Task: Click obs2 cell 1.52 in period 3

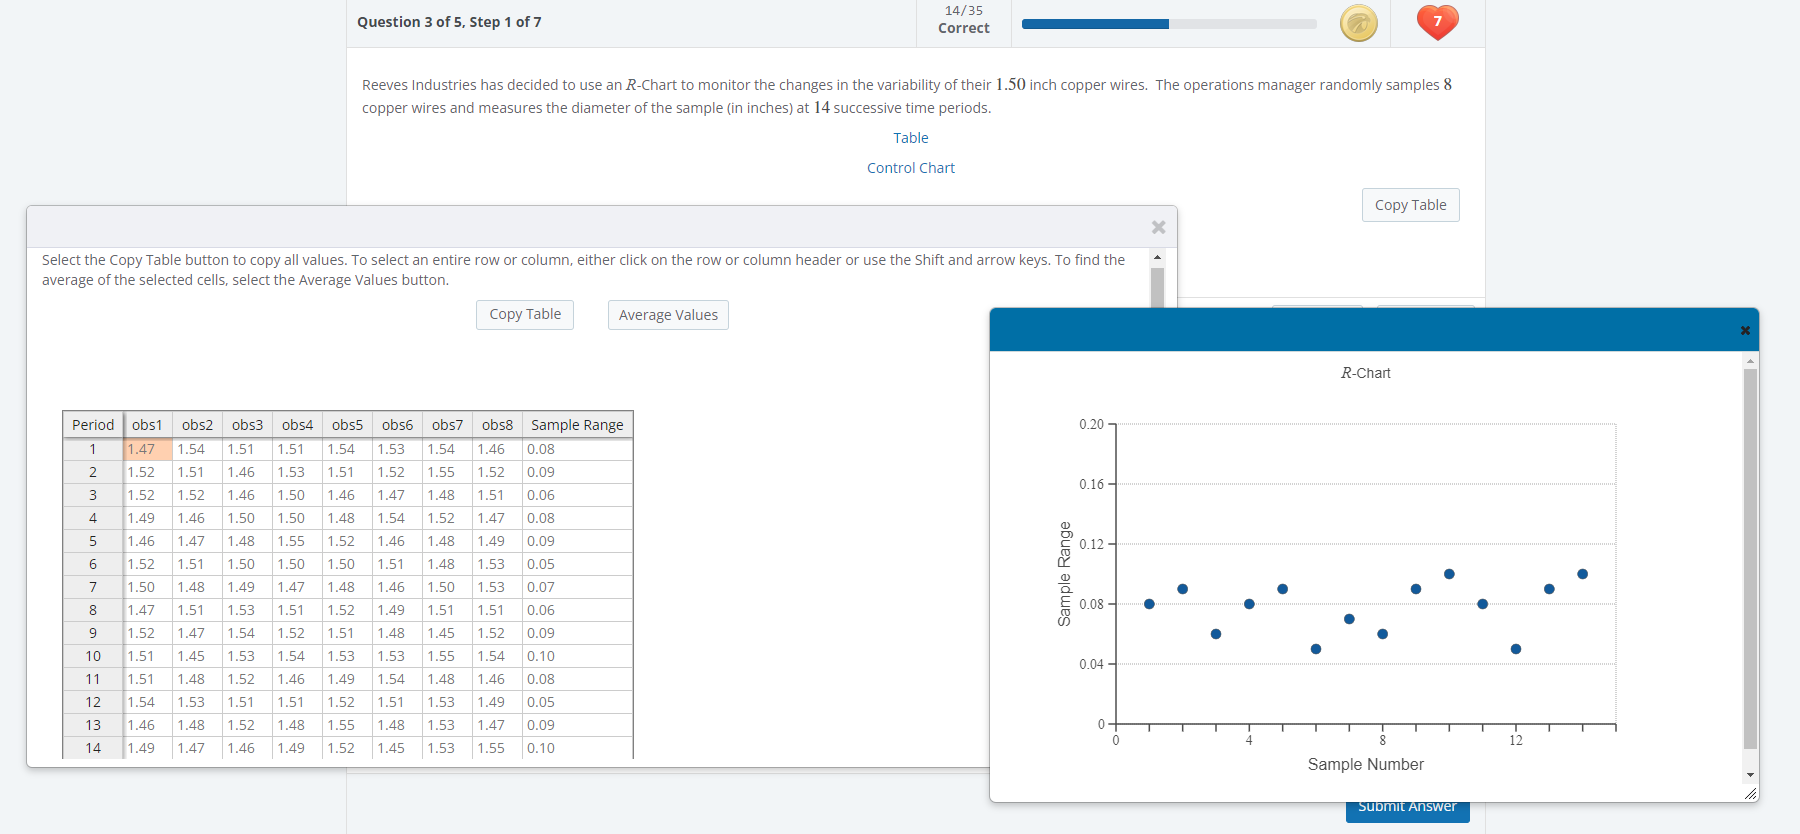Action: point(197,496)
